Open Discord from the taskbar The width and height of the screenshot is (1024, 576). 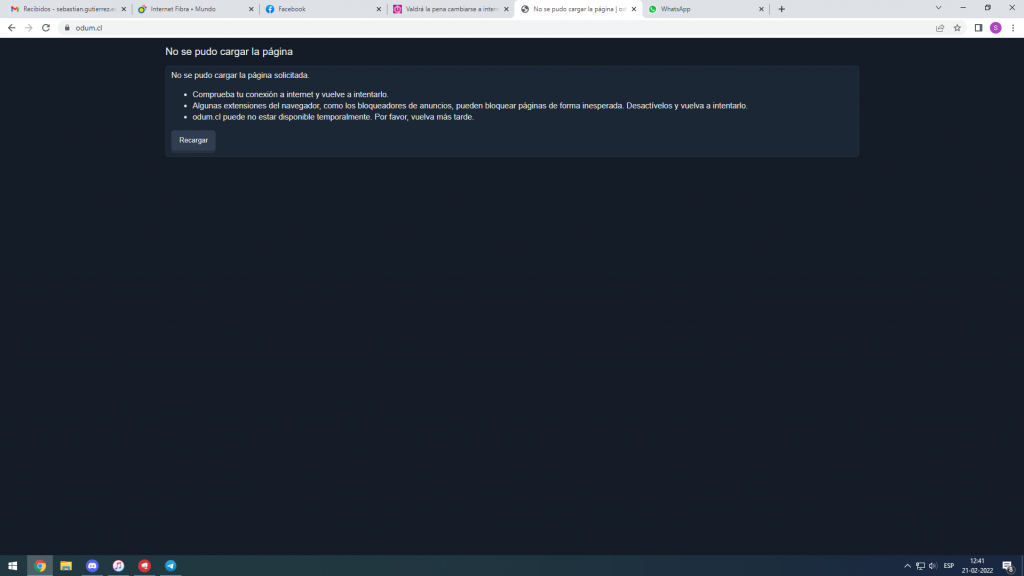[x=92, y=566]
